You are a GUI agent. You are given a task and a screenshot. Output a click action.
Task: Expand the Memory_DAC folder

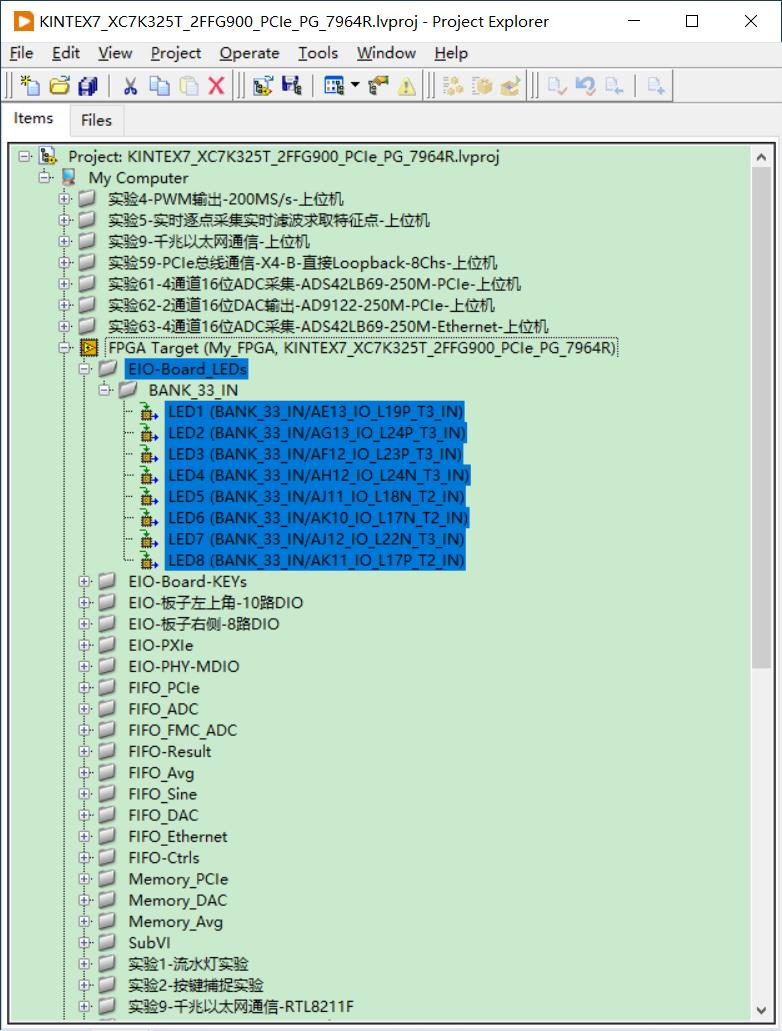[84, 900]
